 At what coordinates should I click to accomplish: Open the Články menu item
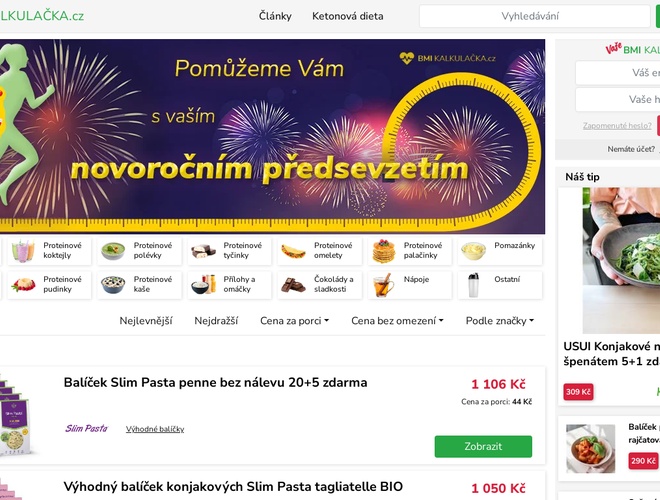point(275,16)
